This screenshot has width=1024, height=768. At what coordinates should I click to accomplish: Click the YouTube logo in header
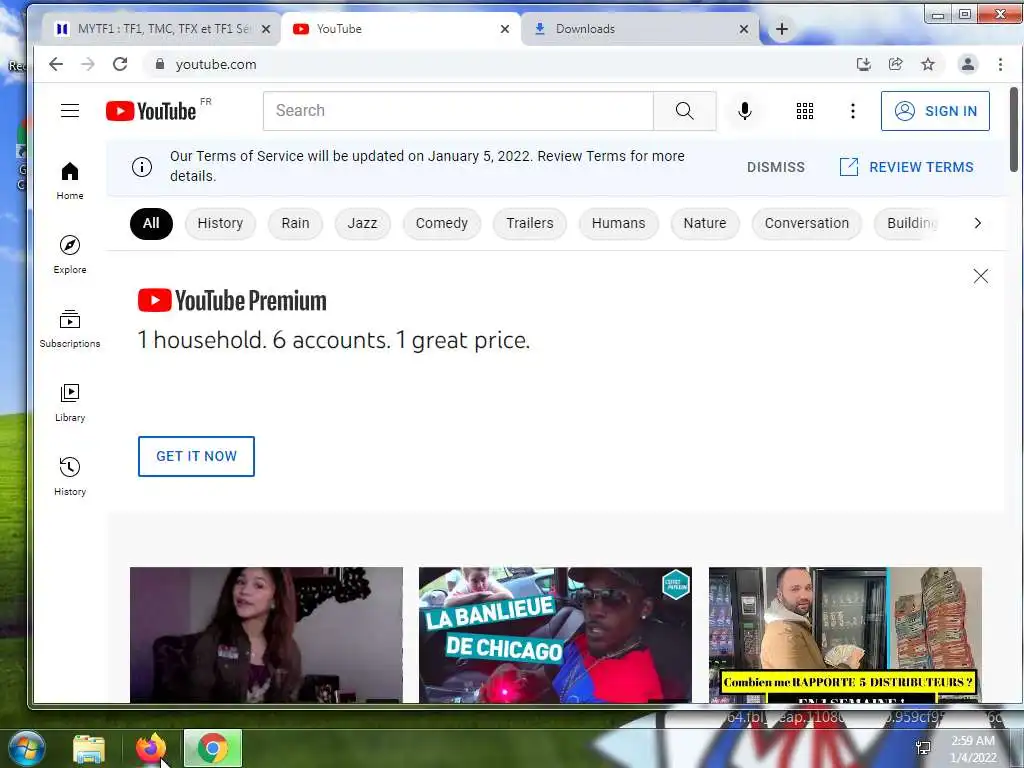[x=151, y=111]
